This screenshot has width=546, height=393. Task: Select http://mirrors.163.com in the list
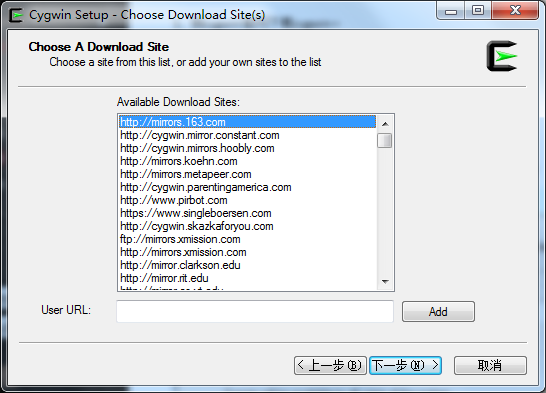click(247, 122)
